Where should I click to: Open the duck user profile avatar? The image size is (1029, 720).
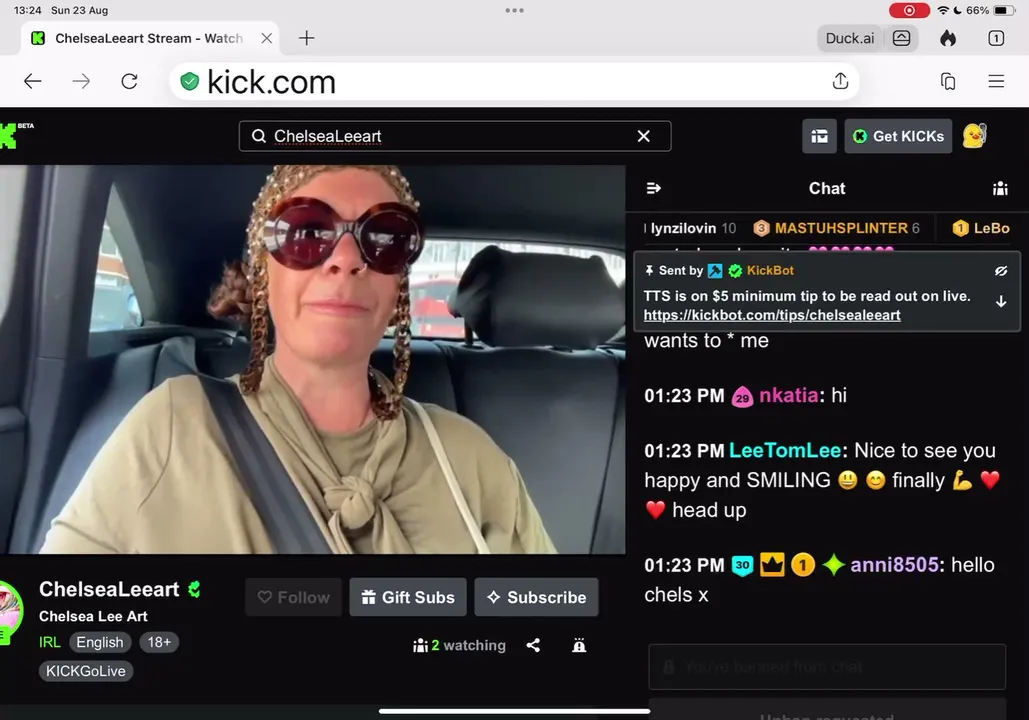(x=975, y=136)
